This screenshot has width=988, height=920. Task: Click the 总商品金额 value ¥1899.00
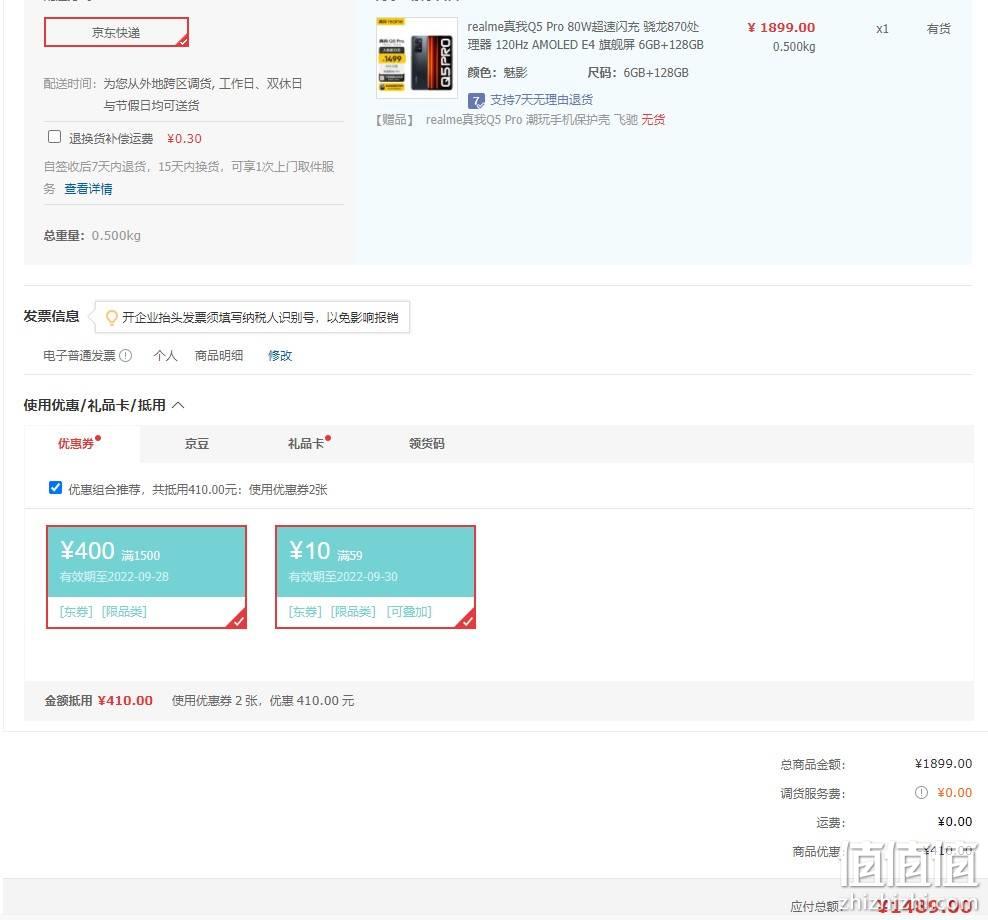tap(943, 764)
